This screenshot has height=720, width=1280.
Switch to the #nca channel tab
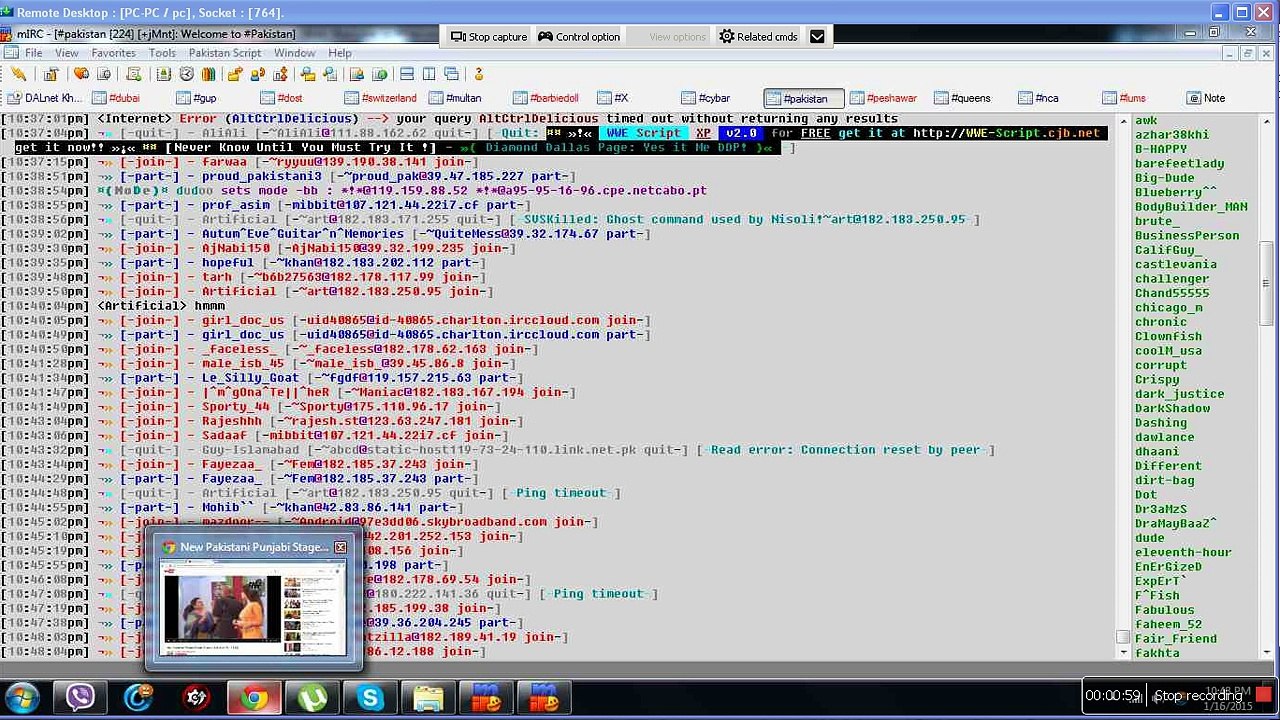coord(1039,98)
